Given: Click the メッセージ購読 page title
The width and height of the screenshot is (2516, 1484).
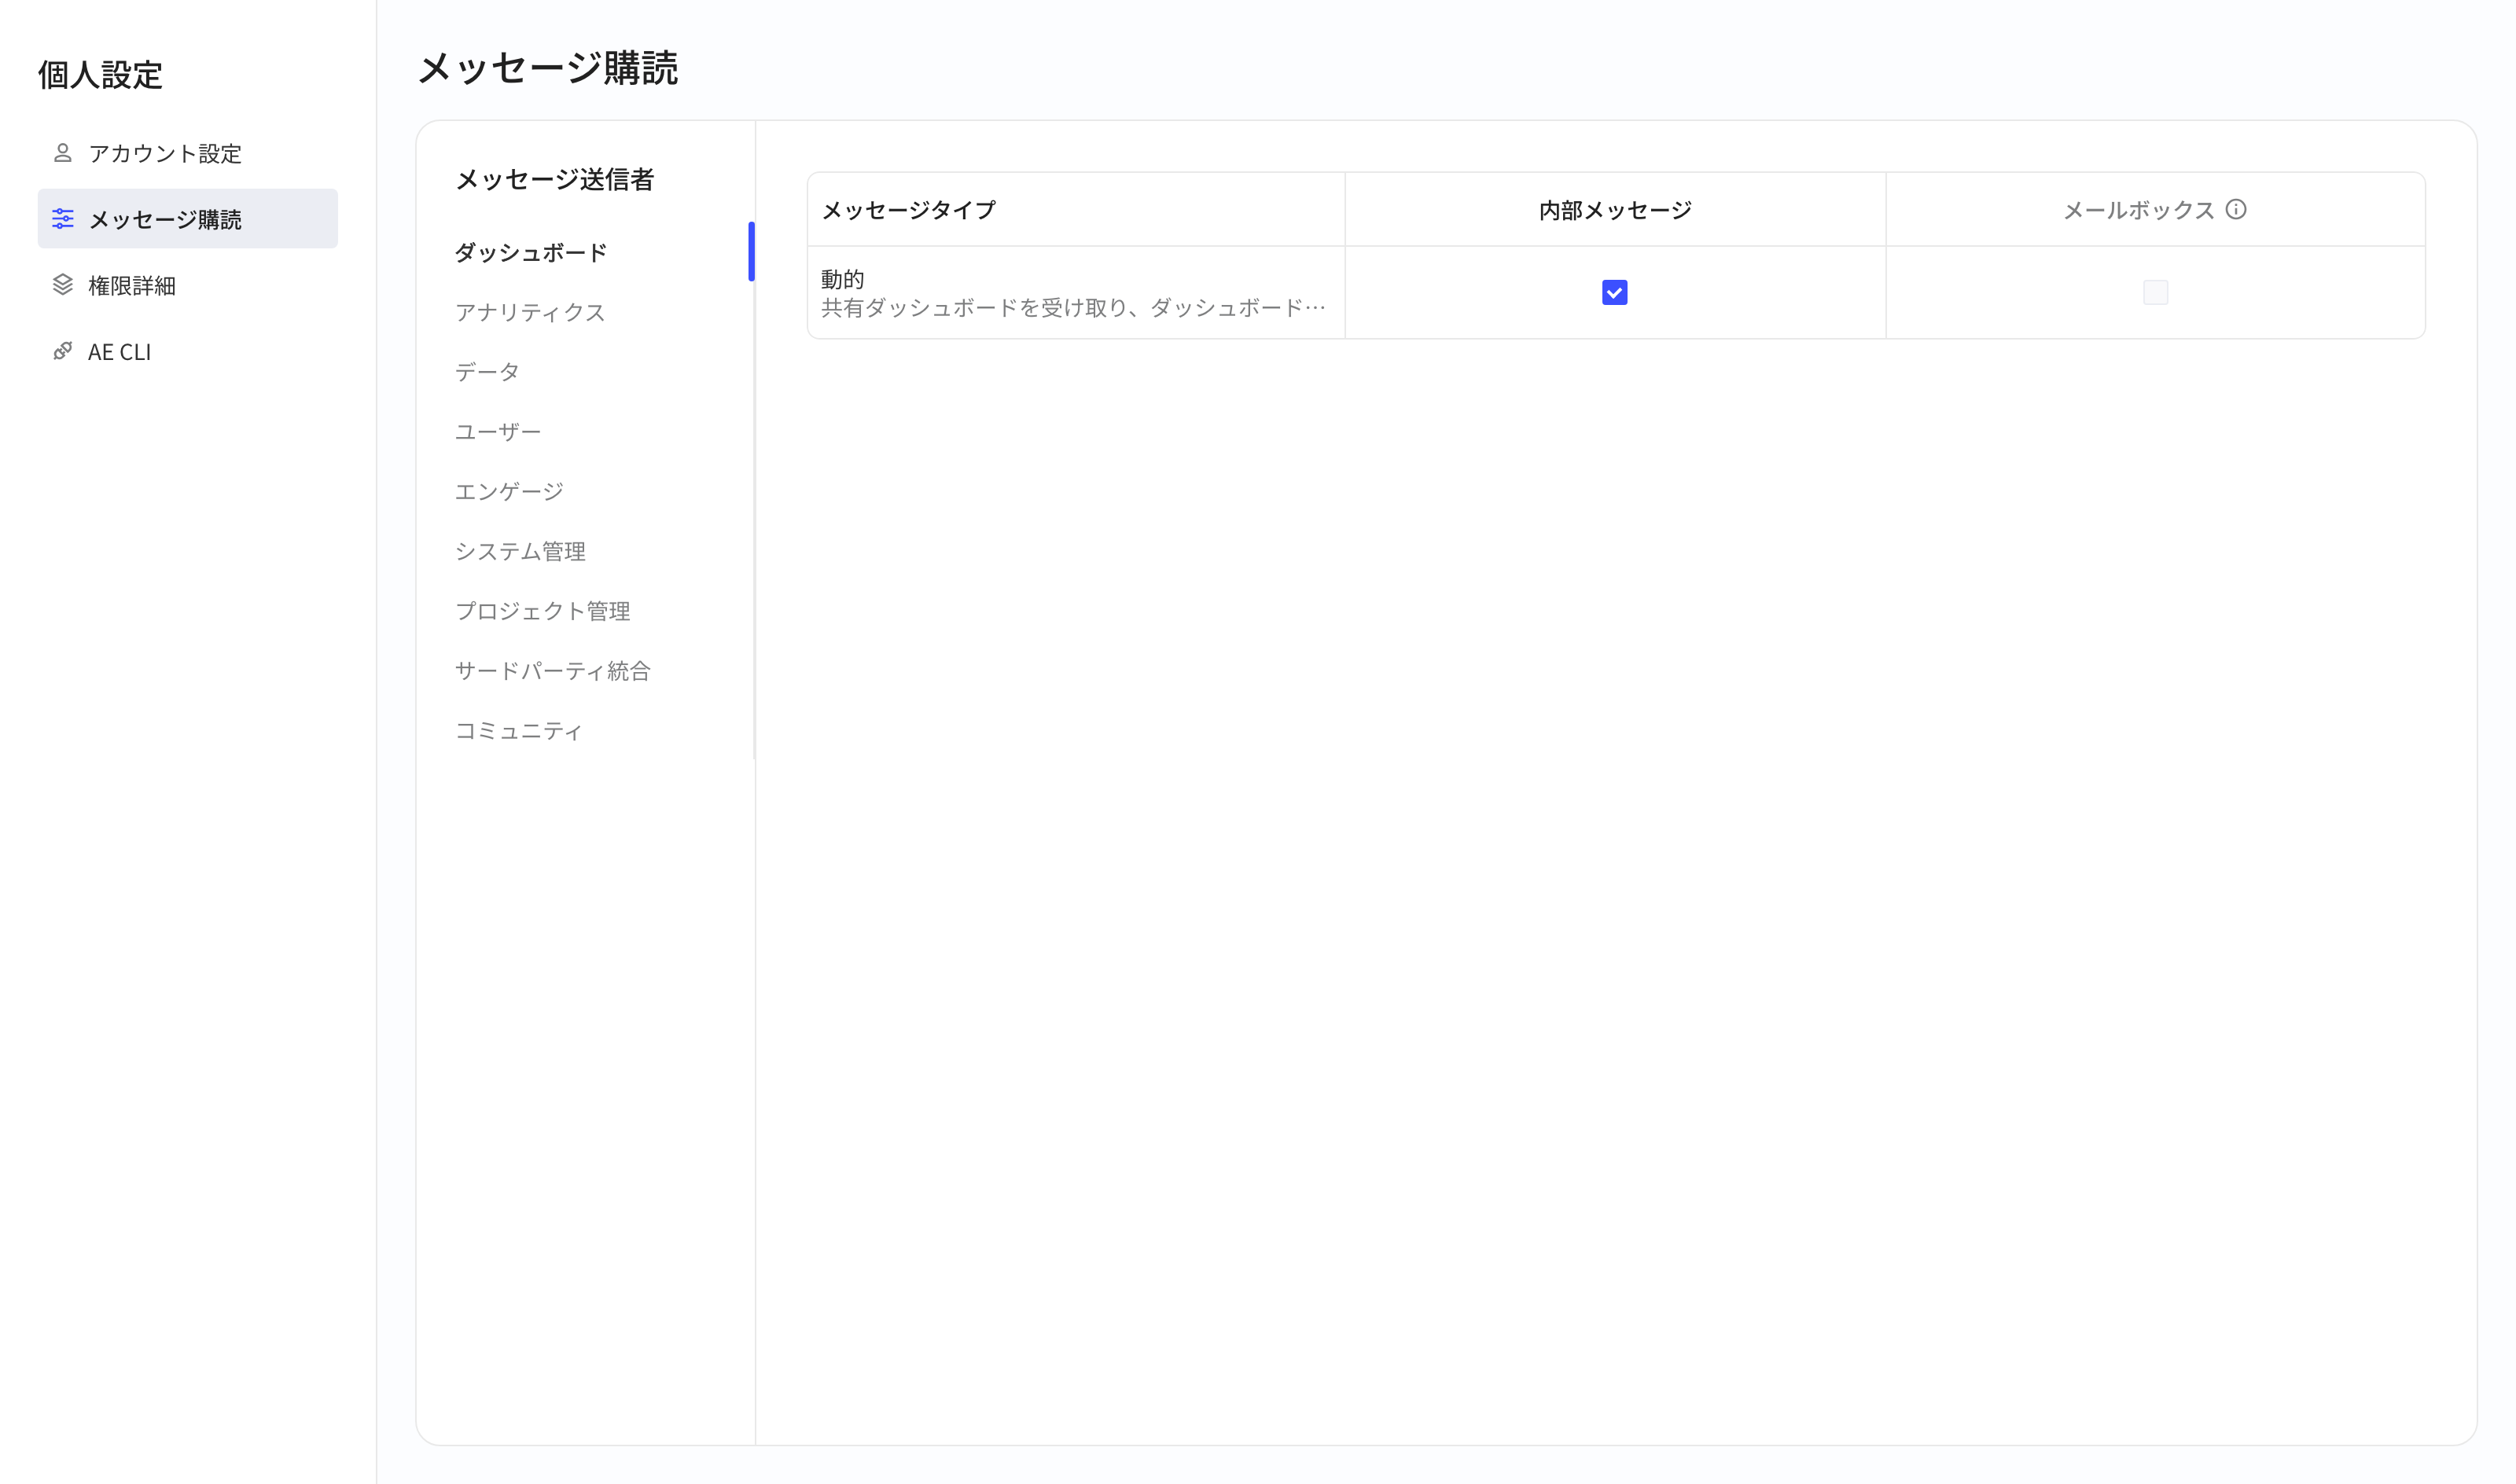Looking at the screenshot, I should coord(548,68).
